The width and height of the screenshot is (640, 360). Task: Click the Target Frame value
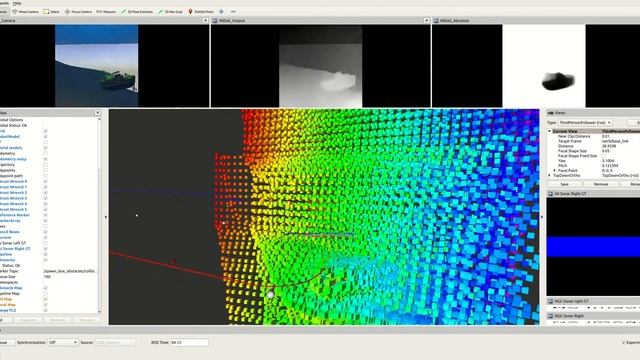click(x=615, y=141)
